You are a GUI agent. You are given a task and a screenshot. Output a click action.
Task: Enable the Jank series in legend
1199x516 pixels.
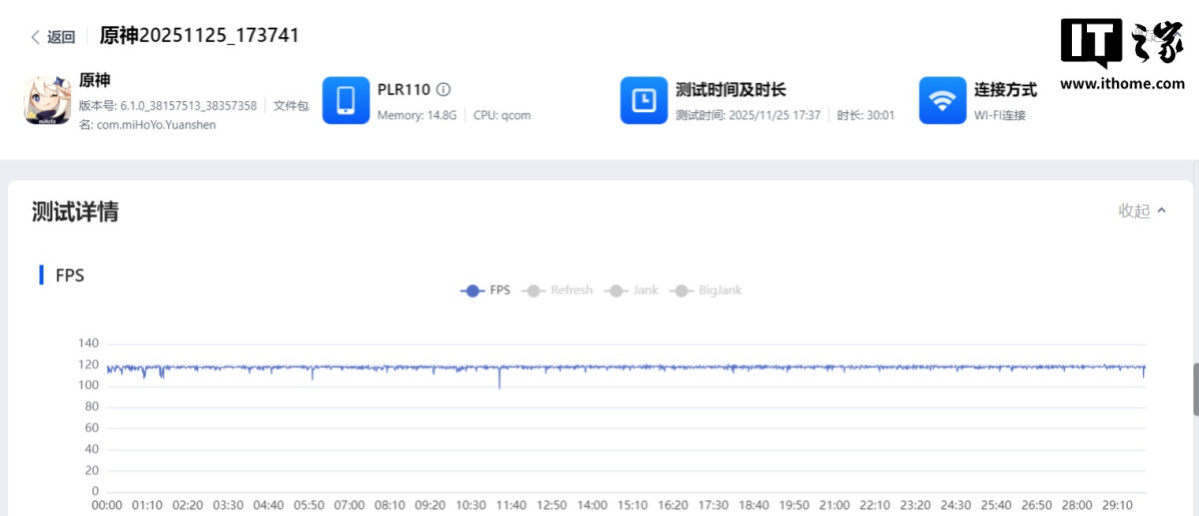tap(632, 290)
